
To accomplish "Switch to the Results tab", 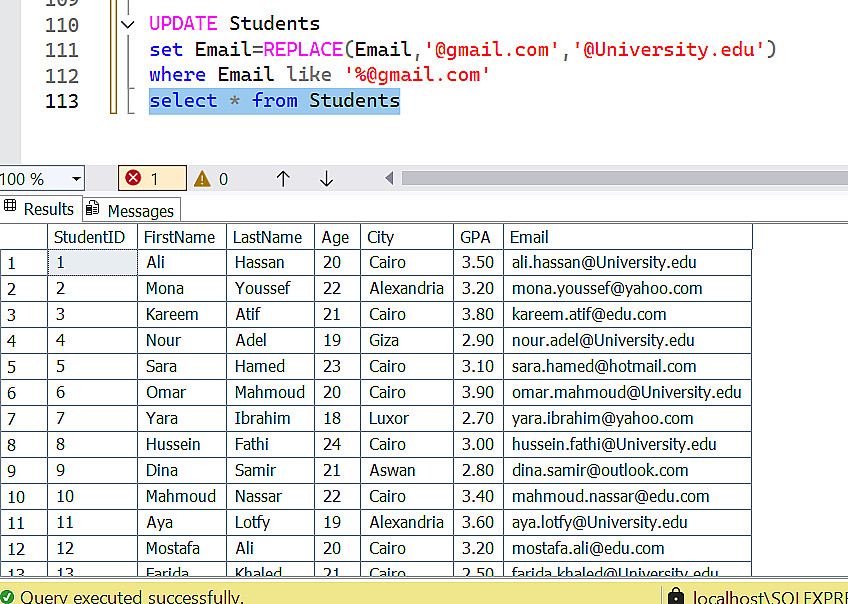I will [x=41, y=209].
